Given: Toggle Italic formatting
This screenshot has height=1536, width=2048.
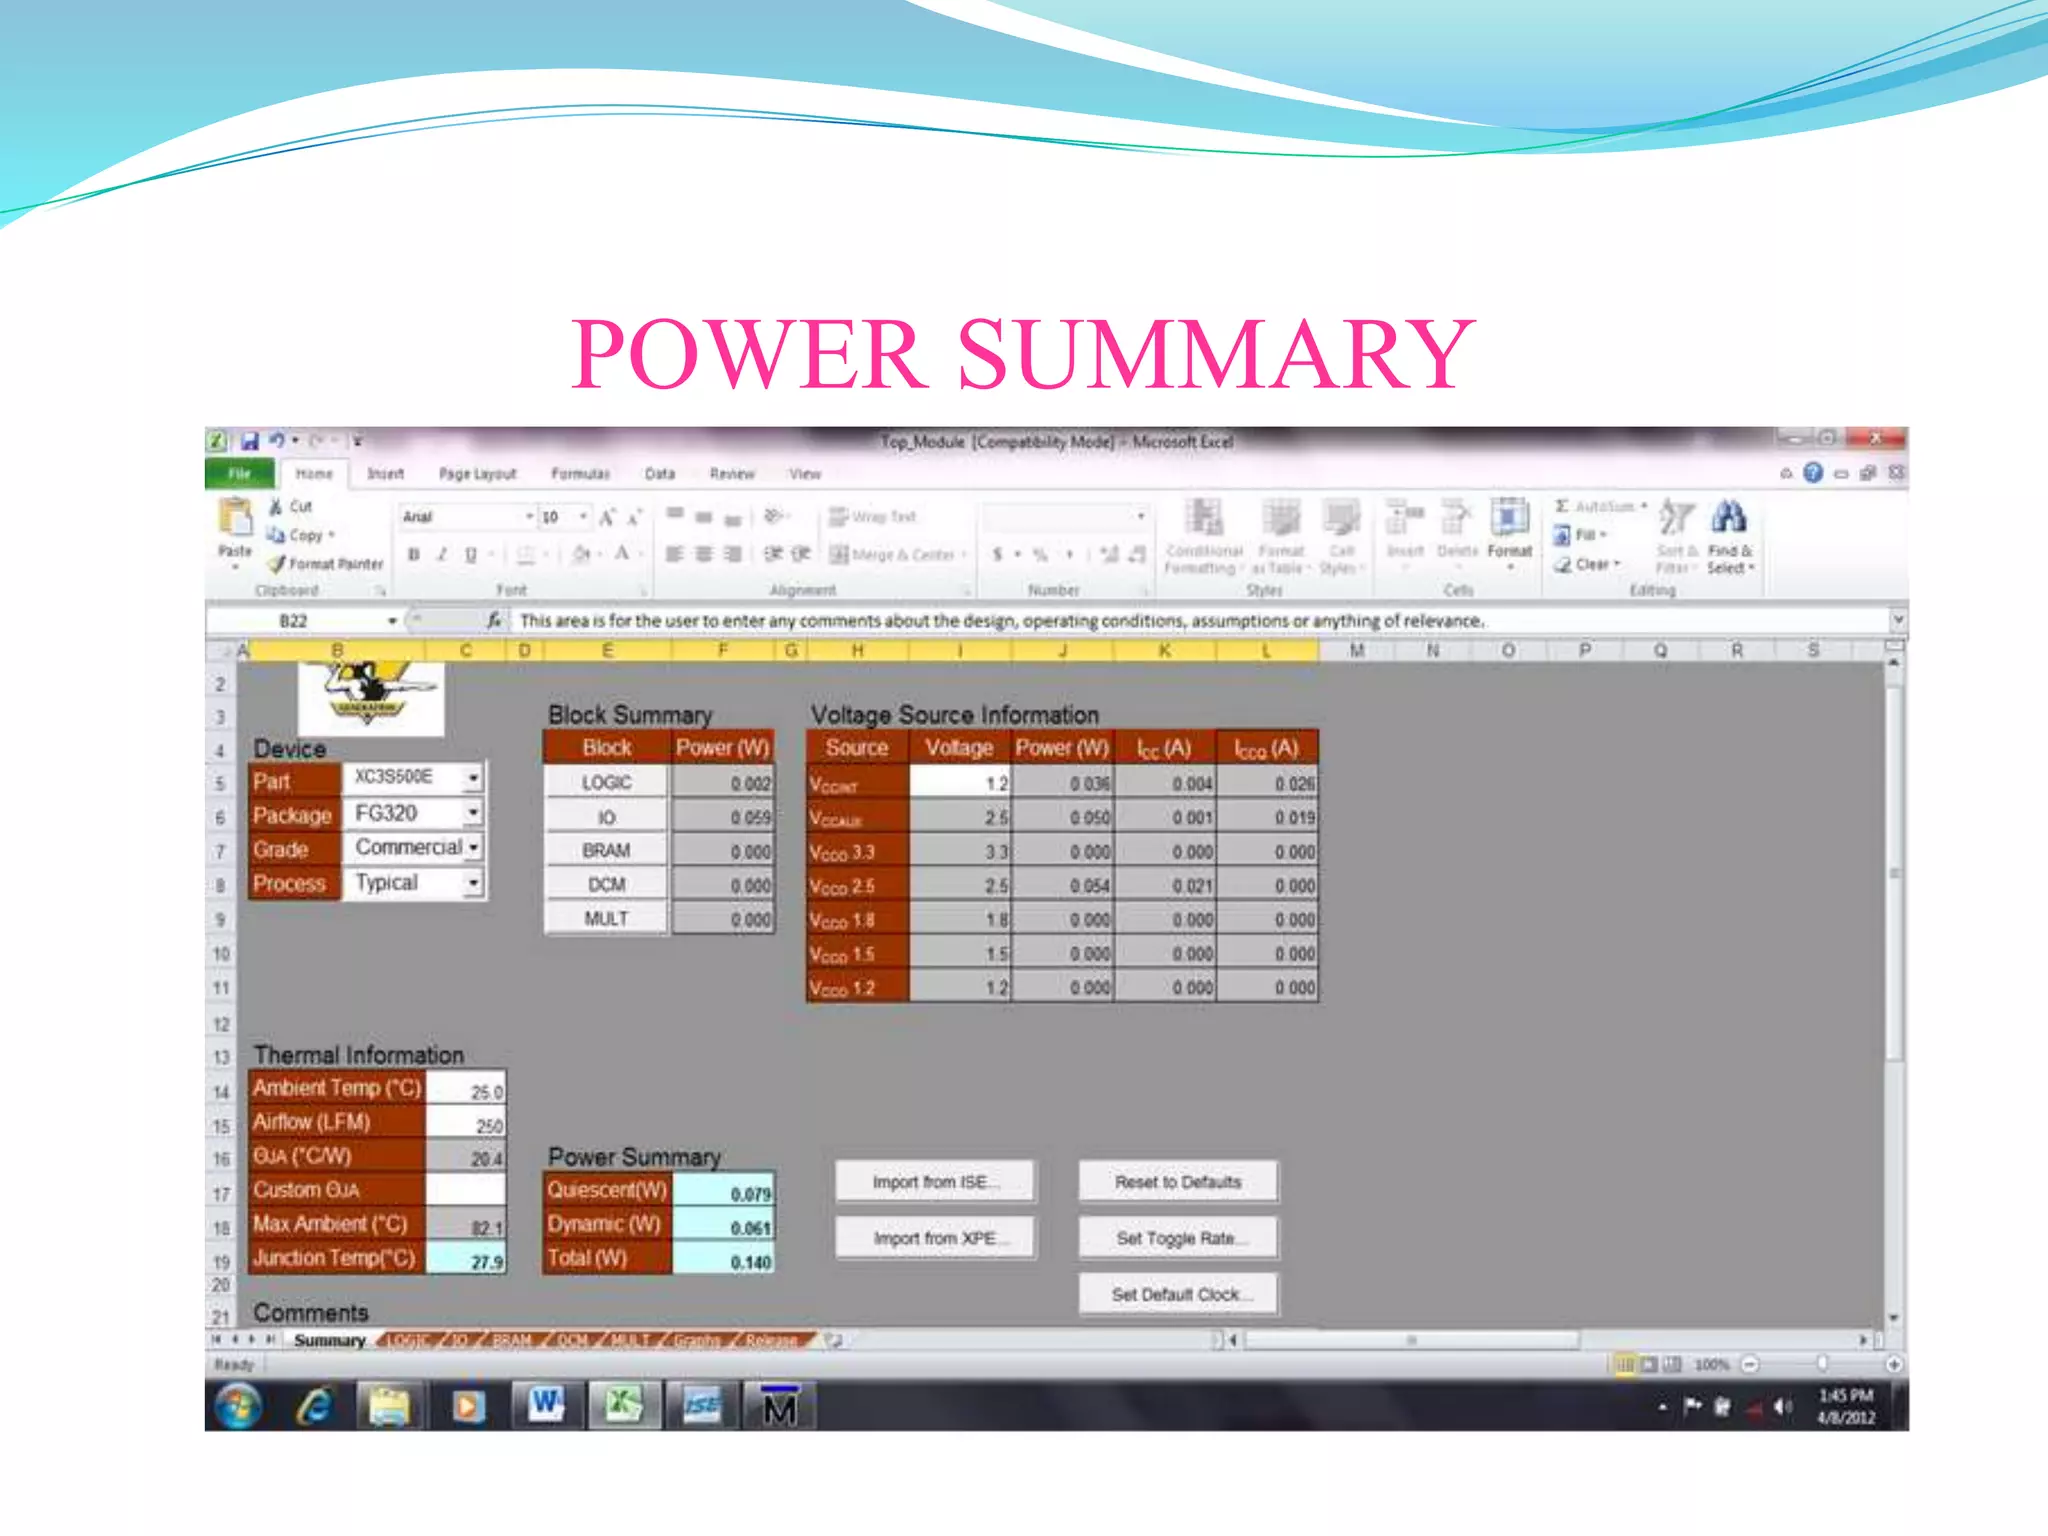Looking at the screenshot, I should (442, 554).
